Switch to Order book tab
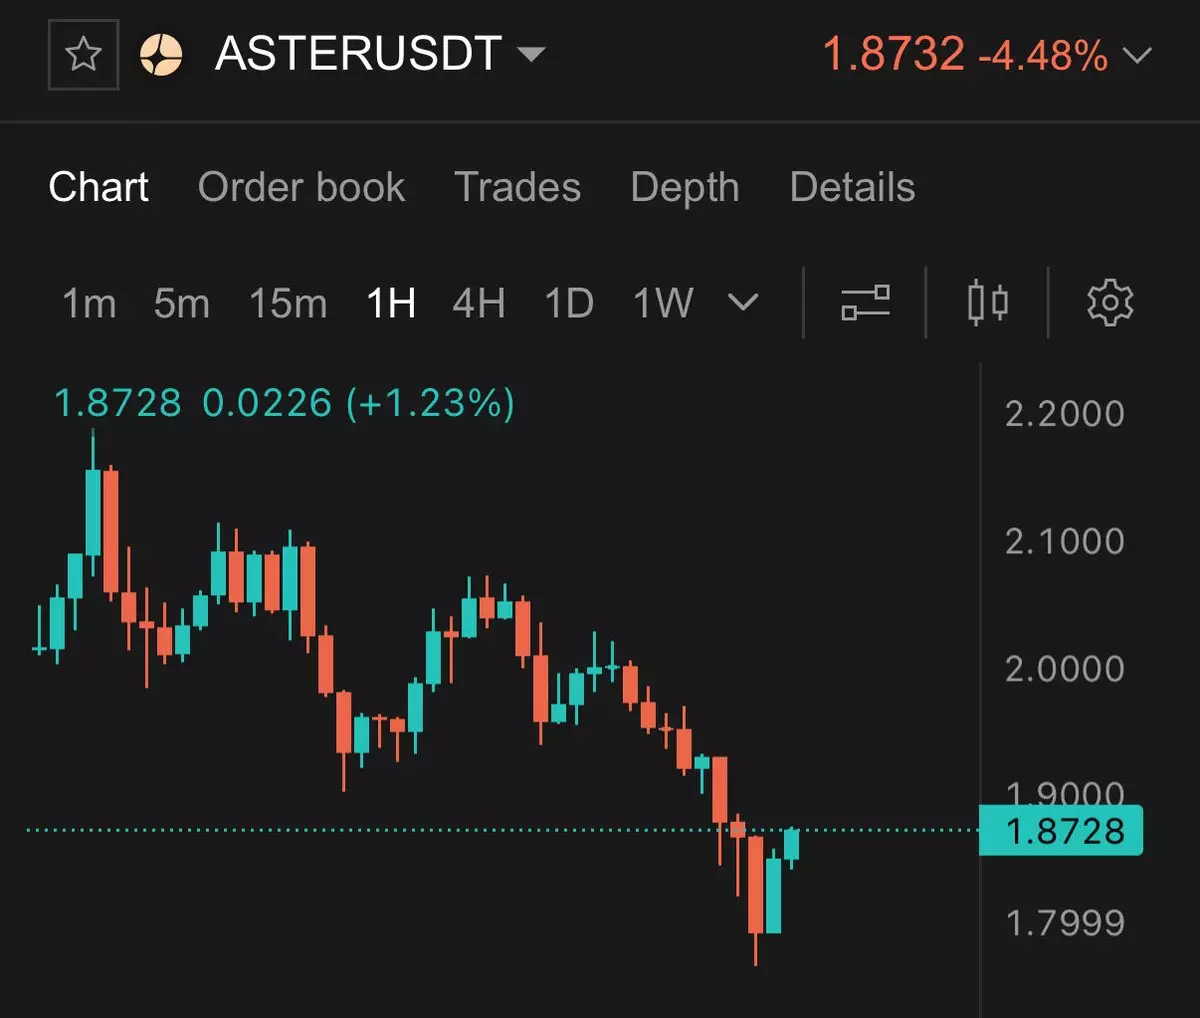Image resolution: width=1200 pixels, height=1018 pixels. 301,187
